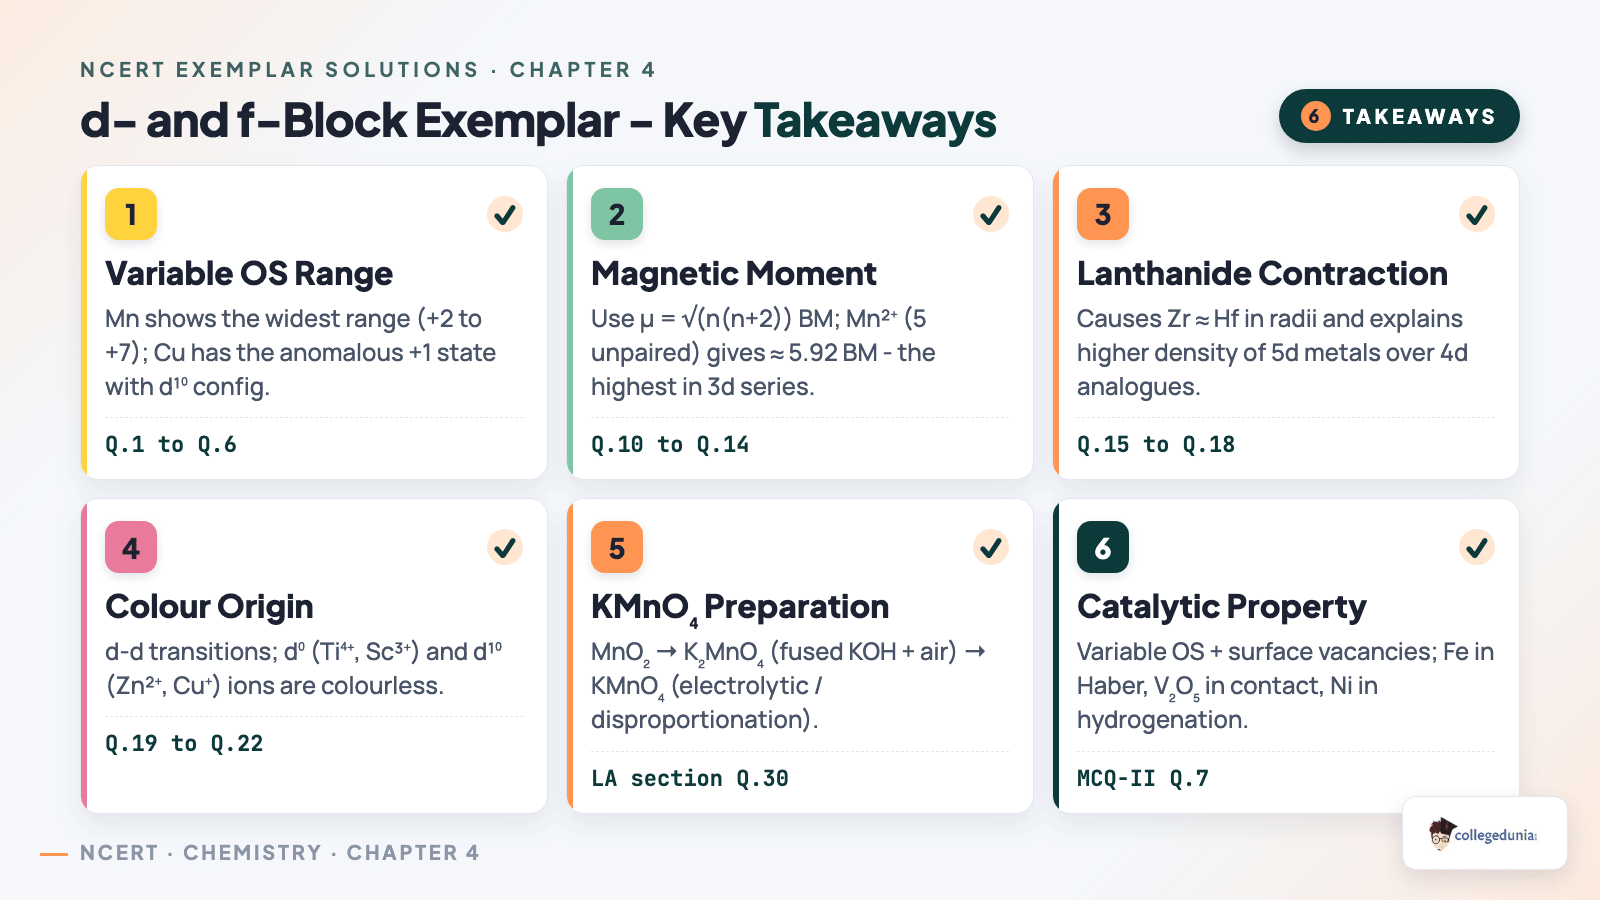
Task: Toggle the checkmark on Lanthanide Contraction card
Action: 1477,214
